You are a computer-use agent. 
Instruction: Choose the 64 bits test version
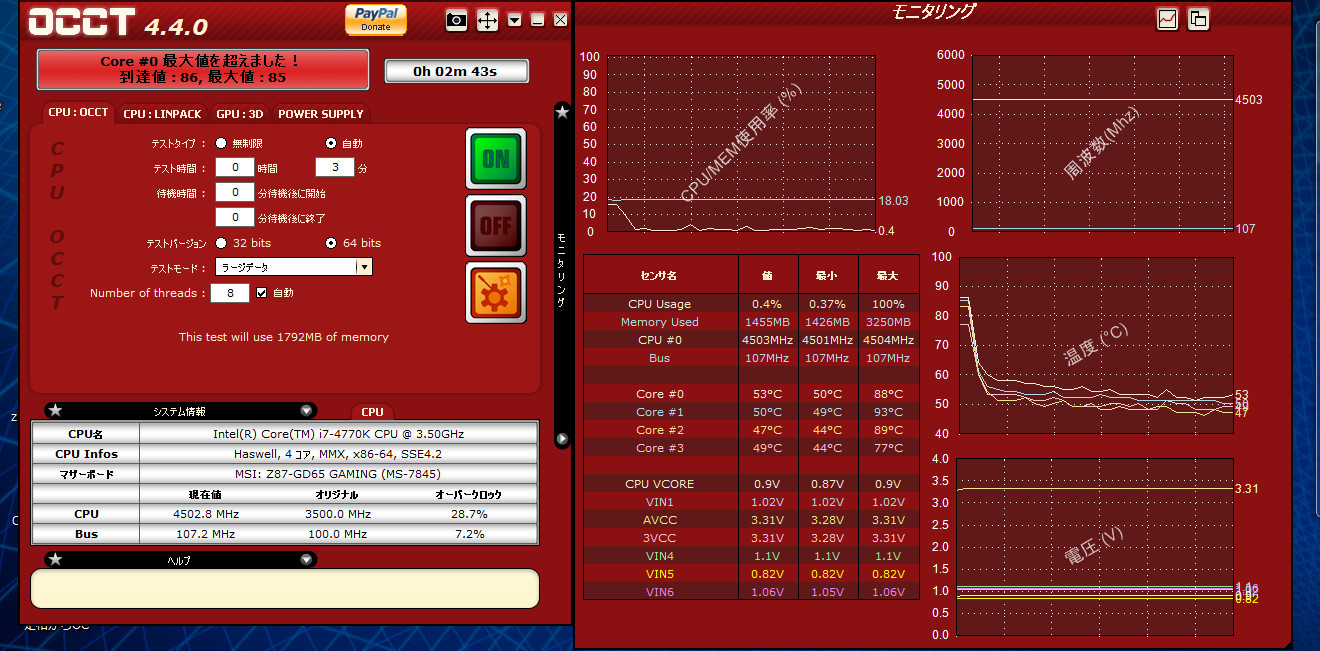[x=331, y=243]
